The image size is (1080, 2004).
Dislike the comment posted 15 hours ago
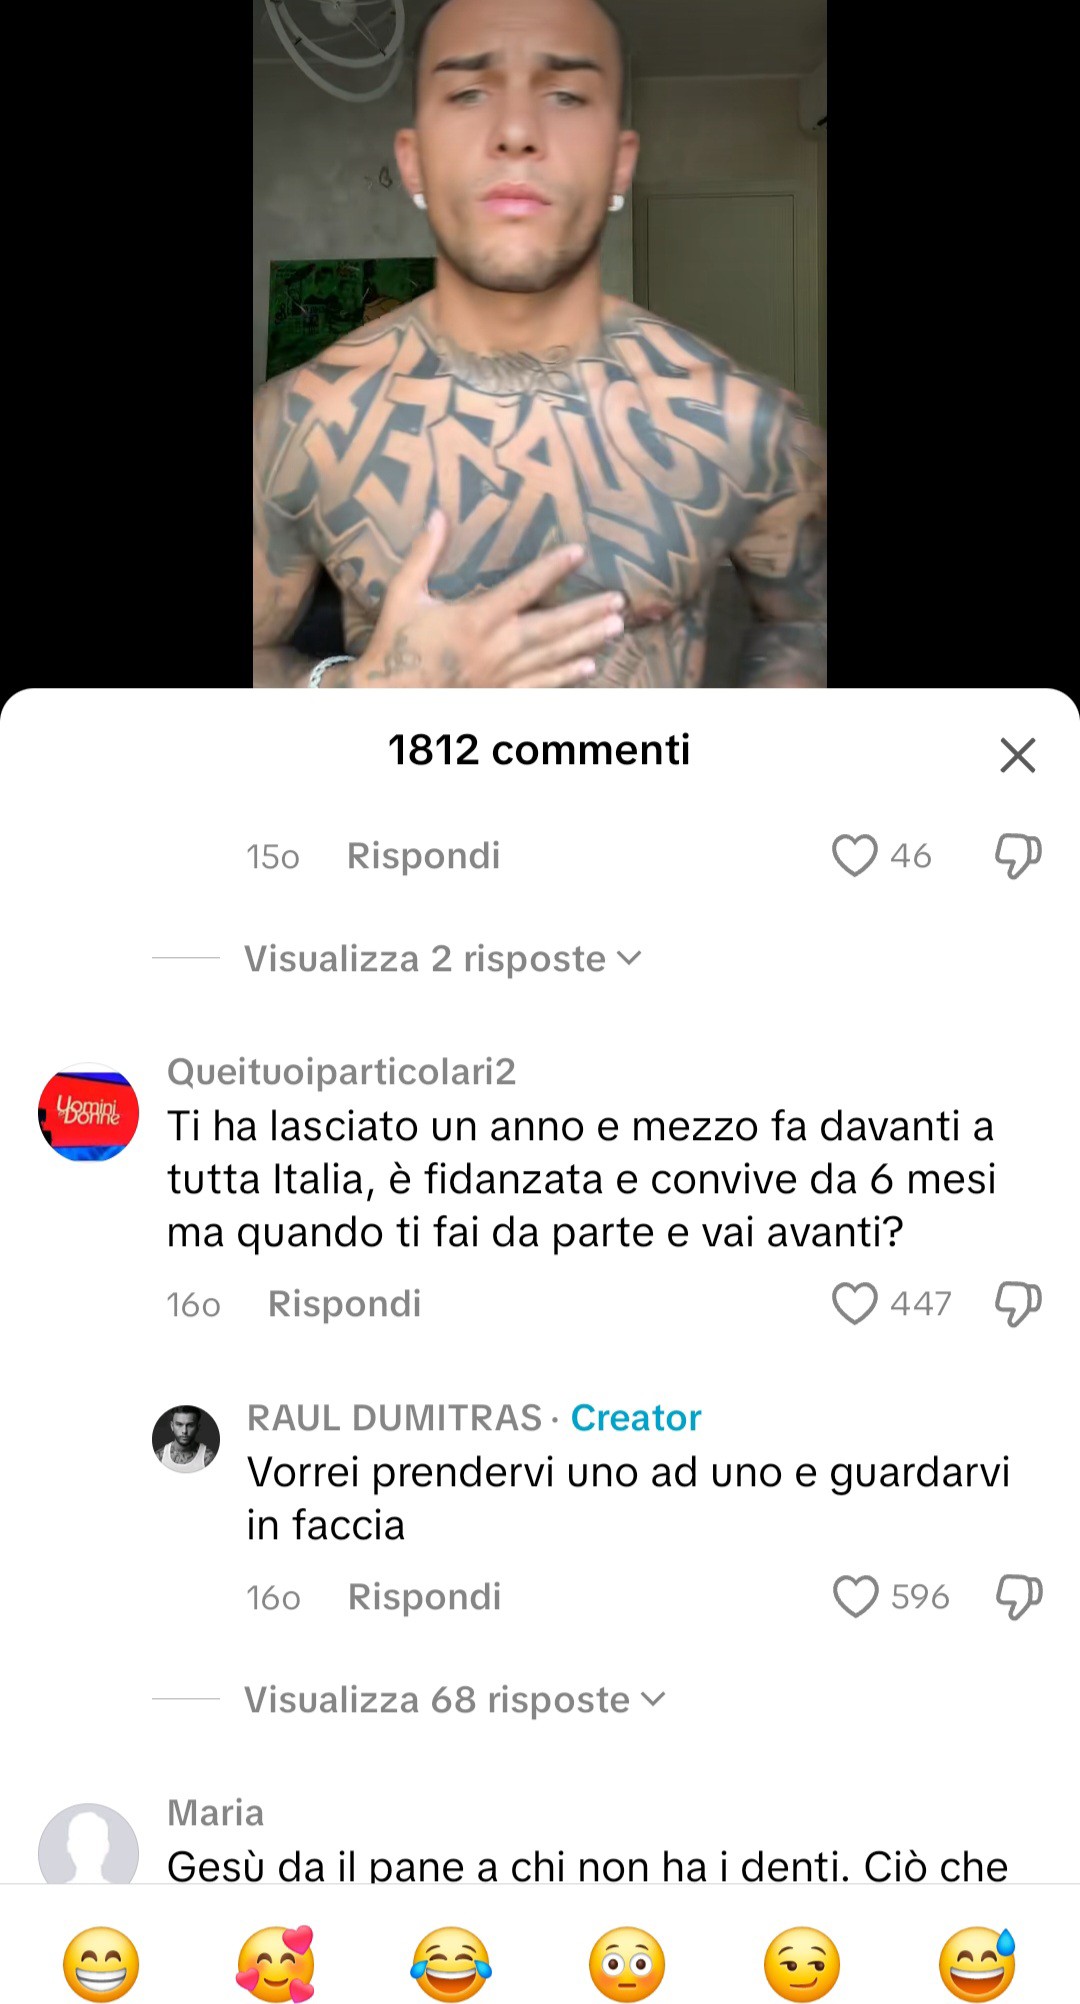[x=1018, y=857]
